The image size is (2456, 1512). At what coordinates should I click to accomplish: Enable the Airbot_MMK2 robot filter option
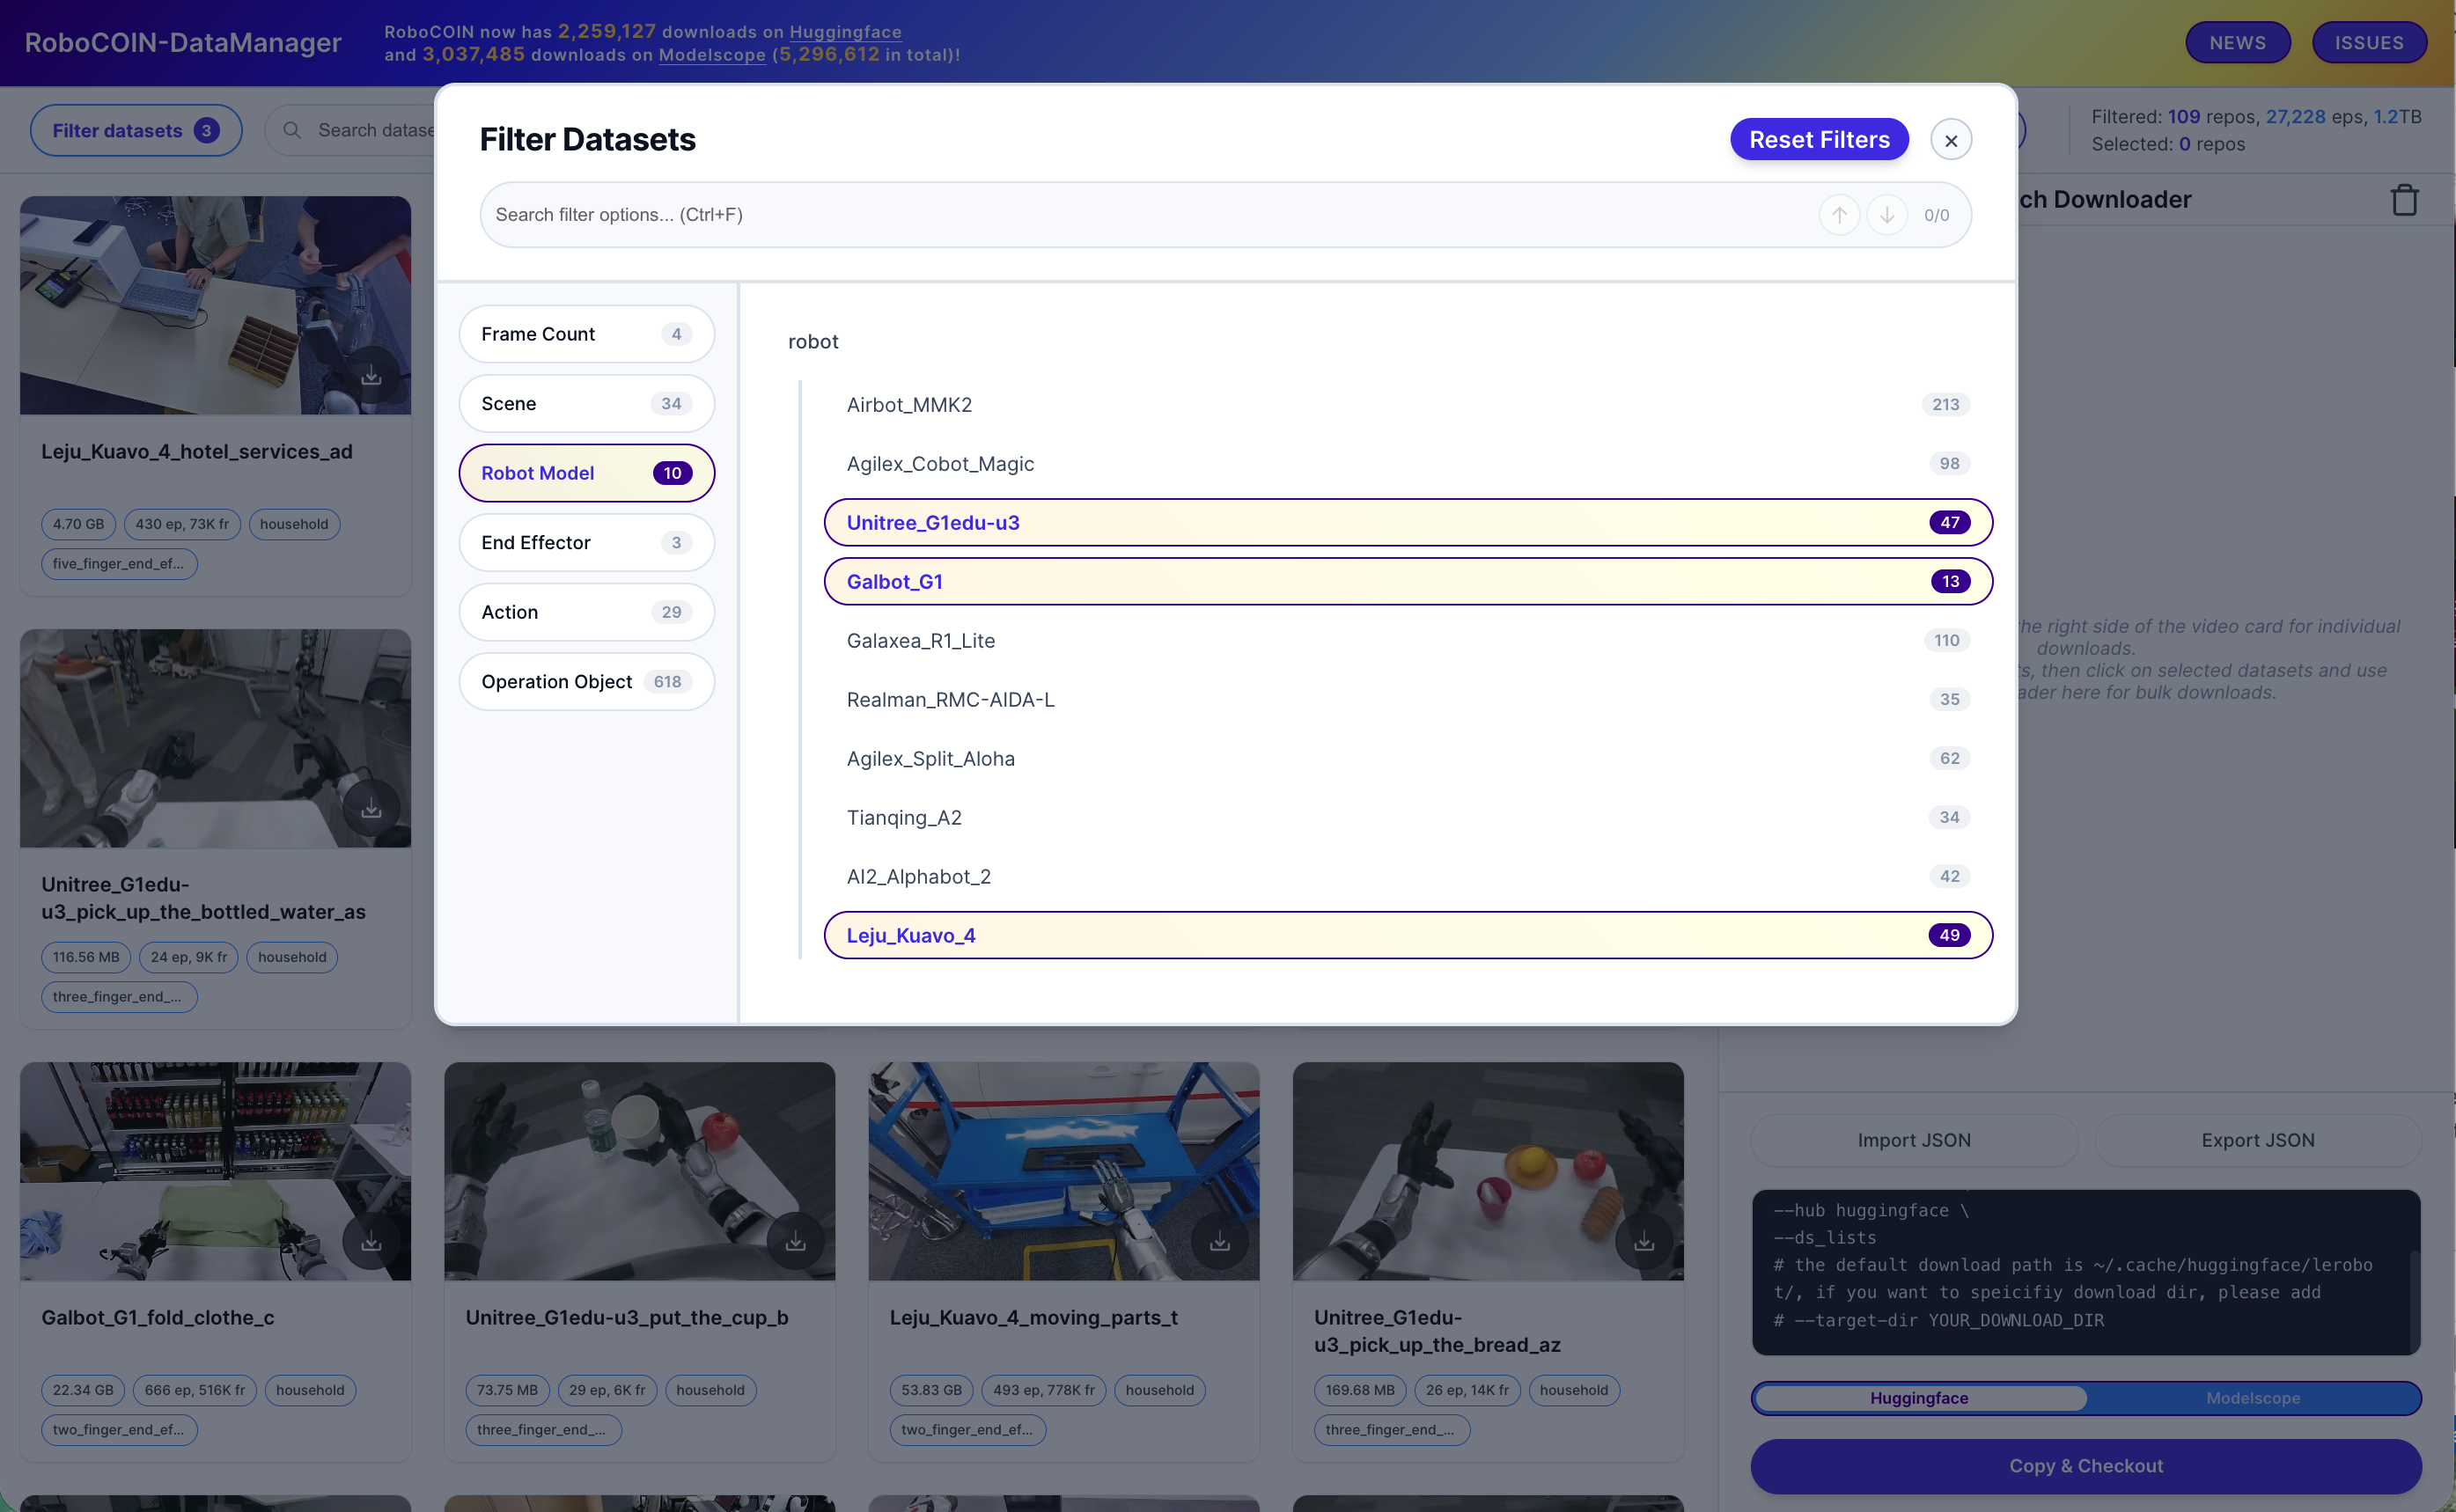tap(1408, 404)
